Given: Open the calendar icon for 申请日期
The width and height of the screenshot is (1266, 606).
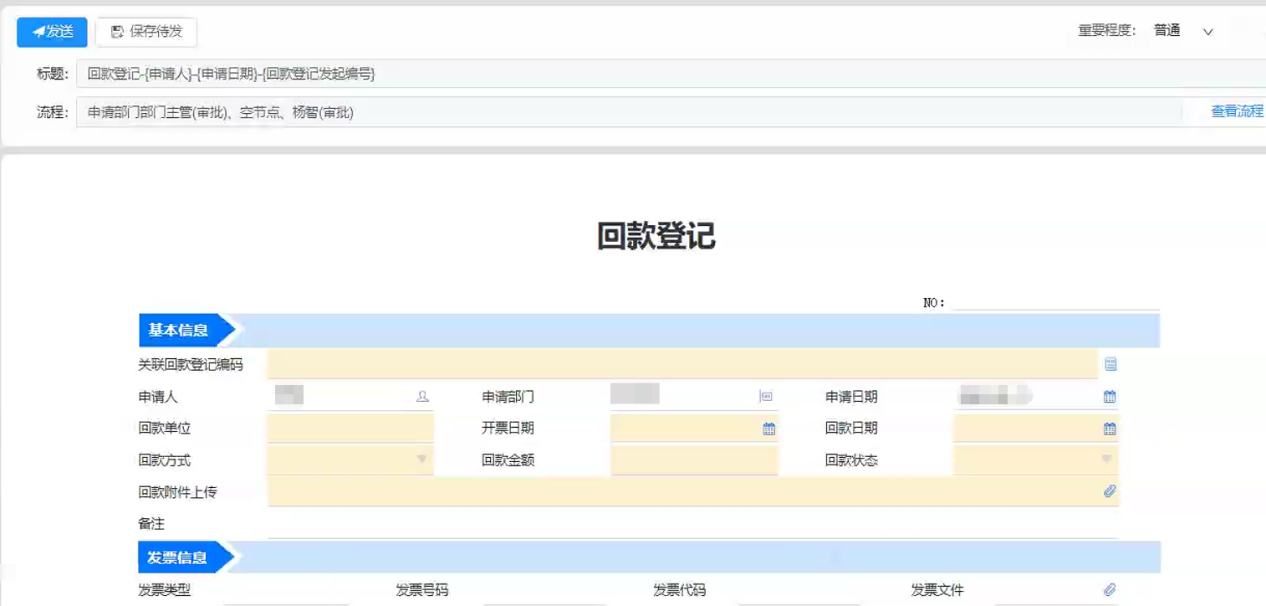Looking at the screenshot, I should point(1109,397).
